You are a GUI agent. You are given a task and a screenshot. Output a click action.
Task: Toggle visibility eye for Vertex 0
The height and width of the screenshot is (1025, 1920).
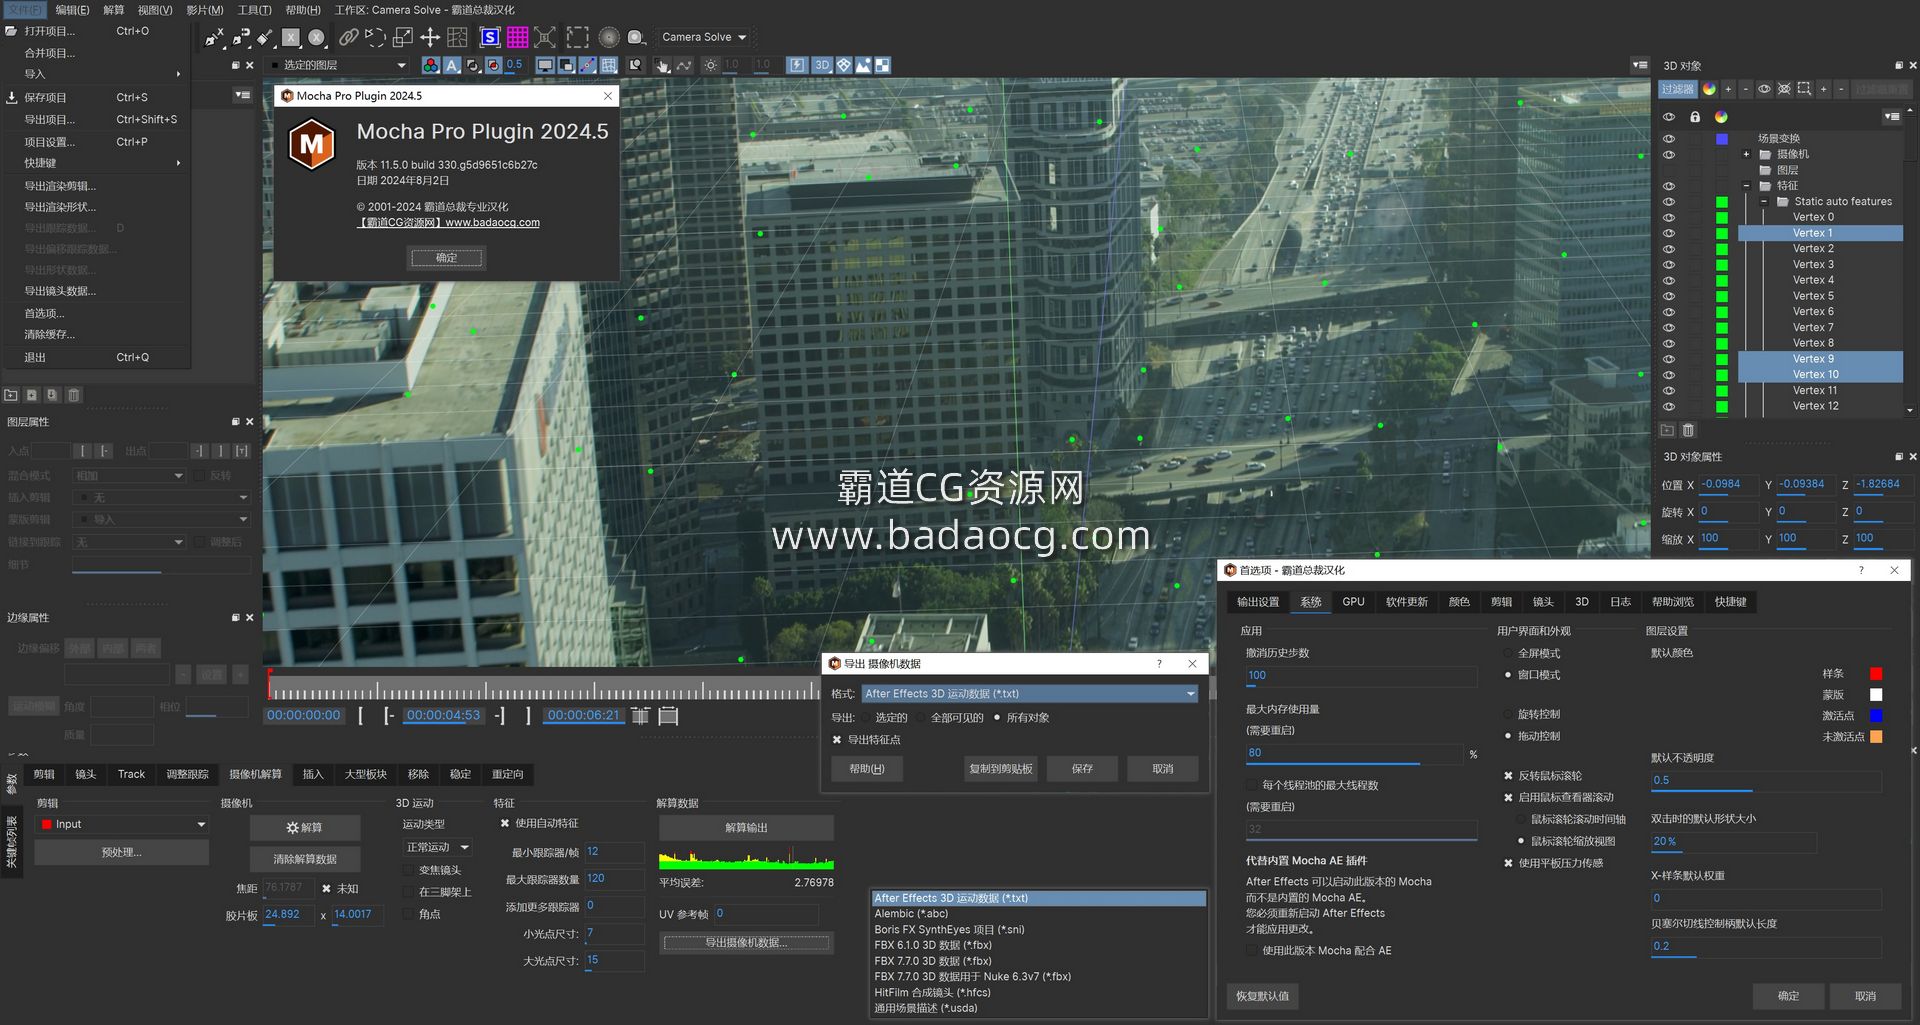click(1668, 217)
